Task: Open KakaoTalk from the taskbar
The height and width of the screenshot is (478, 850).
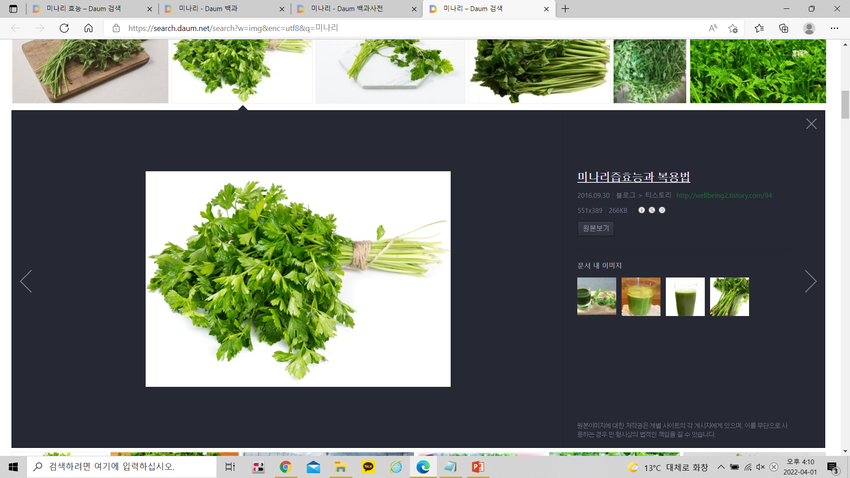Action: [368, 467]
